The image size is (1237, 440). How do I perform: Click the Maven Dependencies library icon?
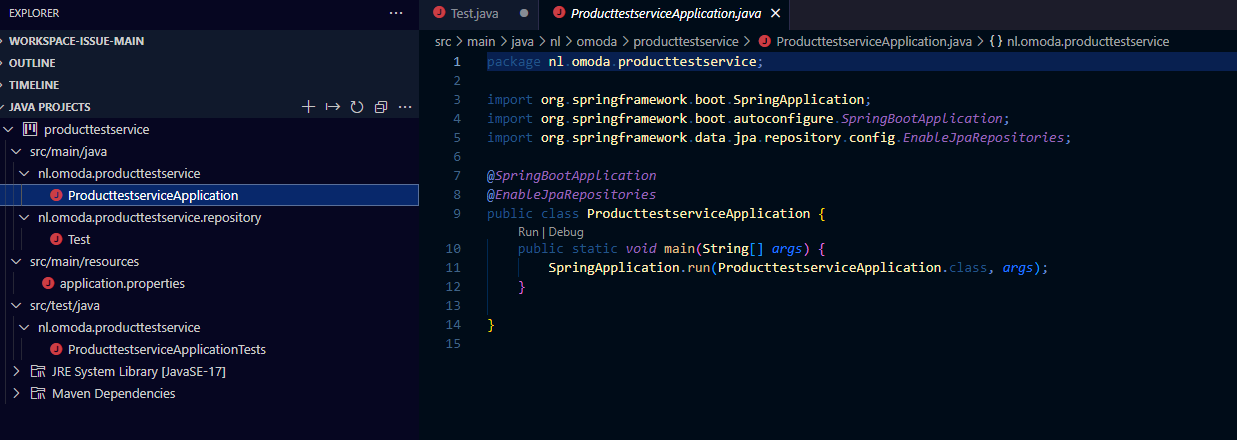[38, 393]
